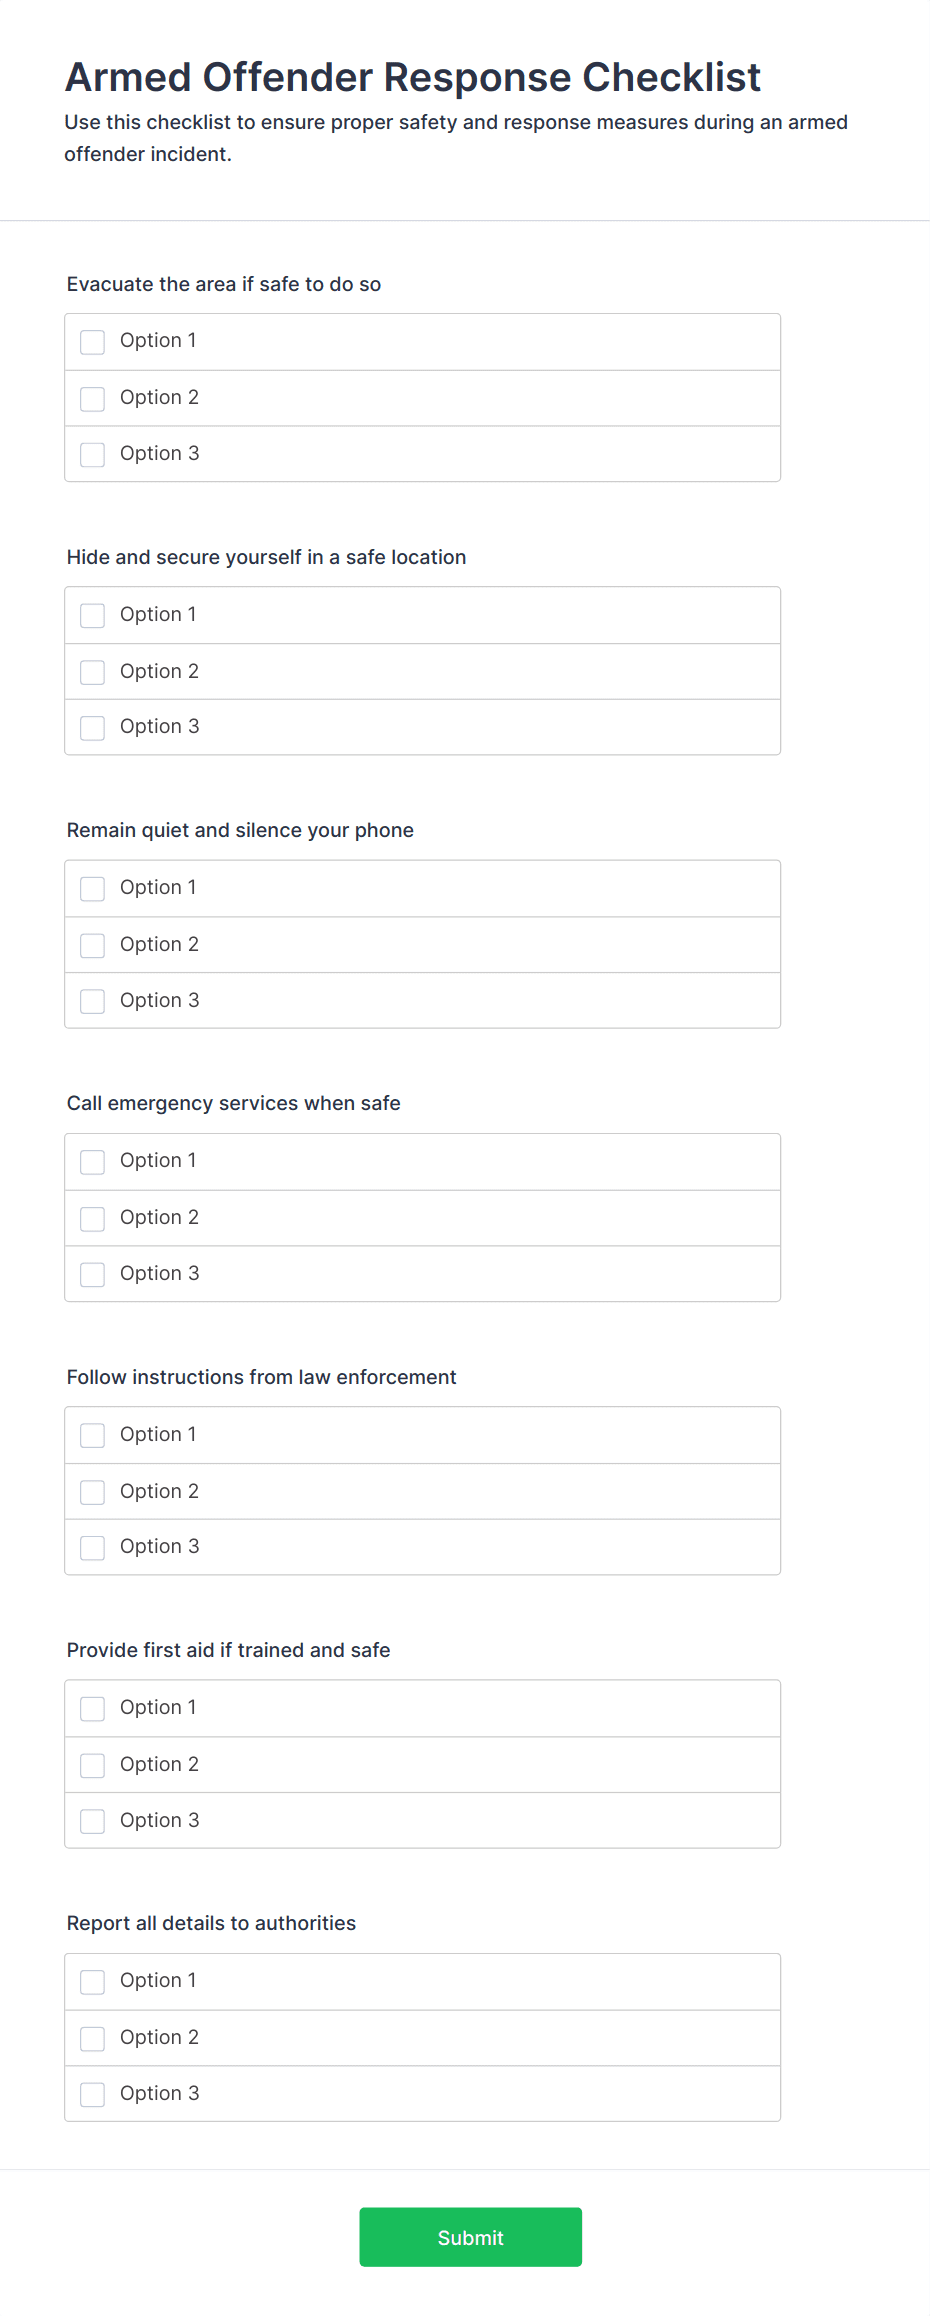Check Option 3 under Call emergency services
The image size is (930, 2316).
[92, 1274]
